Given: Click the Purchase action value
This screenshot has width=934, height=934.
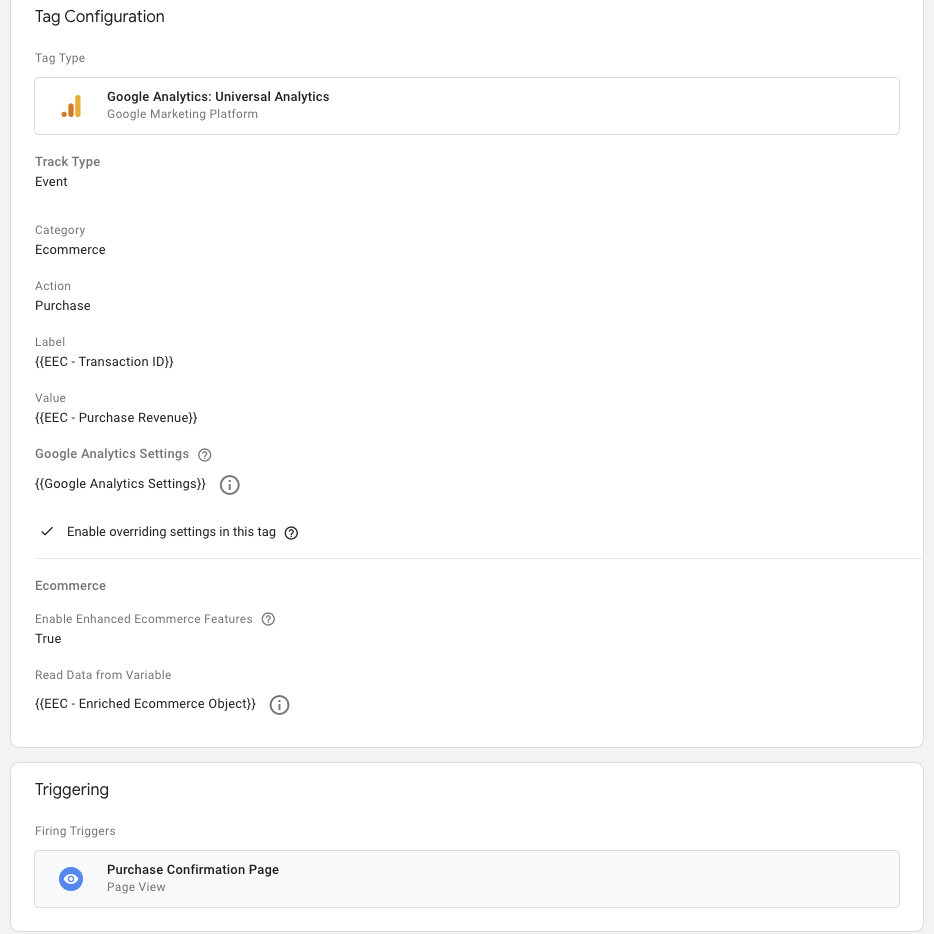Looking at the screenshot, I should [x=63, y=306].
